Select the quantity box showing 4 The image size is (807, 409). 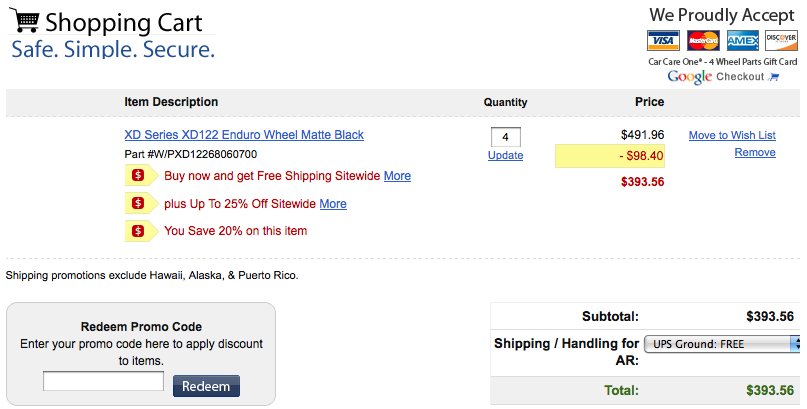(x=505, y=137)
